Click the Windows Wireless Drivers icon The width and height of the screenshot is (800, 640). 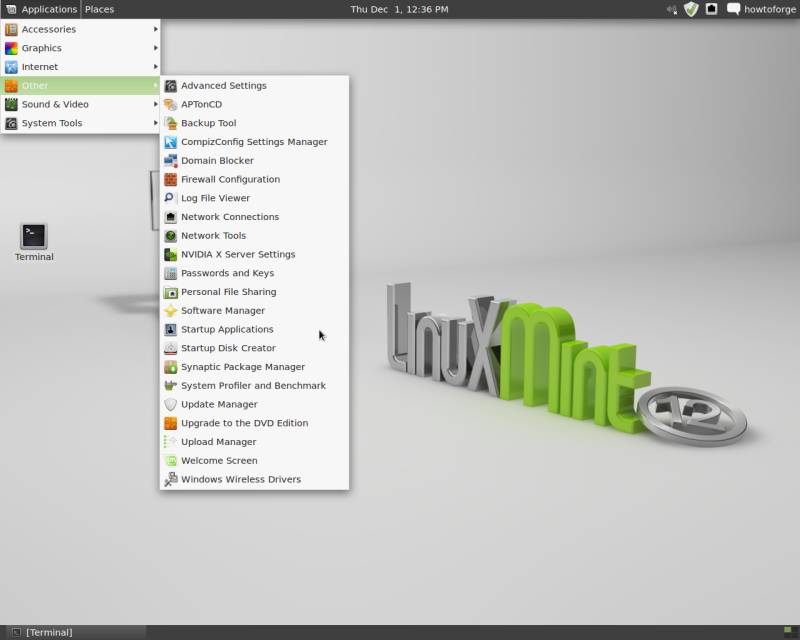coord(170,480)
